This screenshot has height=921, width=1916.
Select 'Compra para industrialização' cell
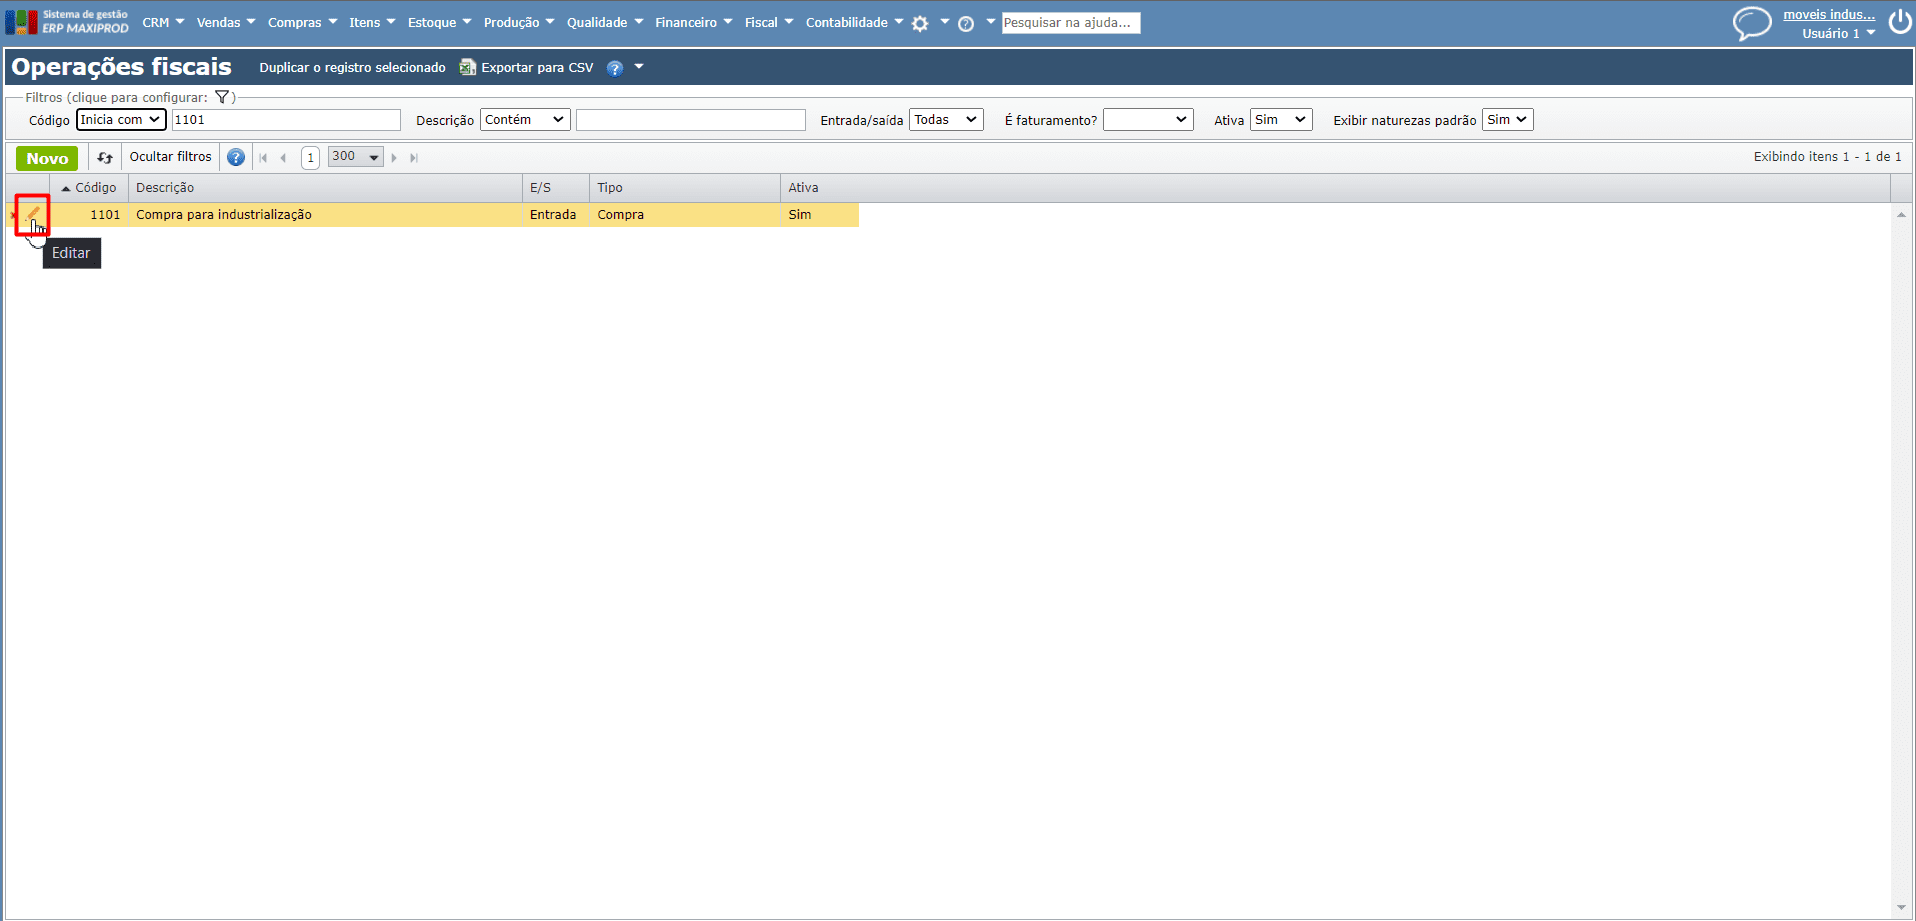pos(325,215)
